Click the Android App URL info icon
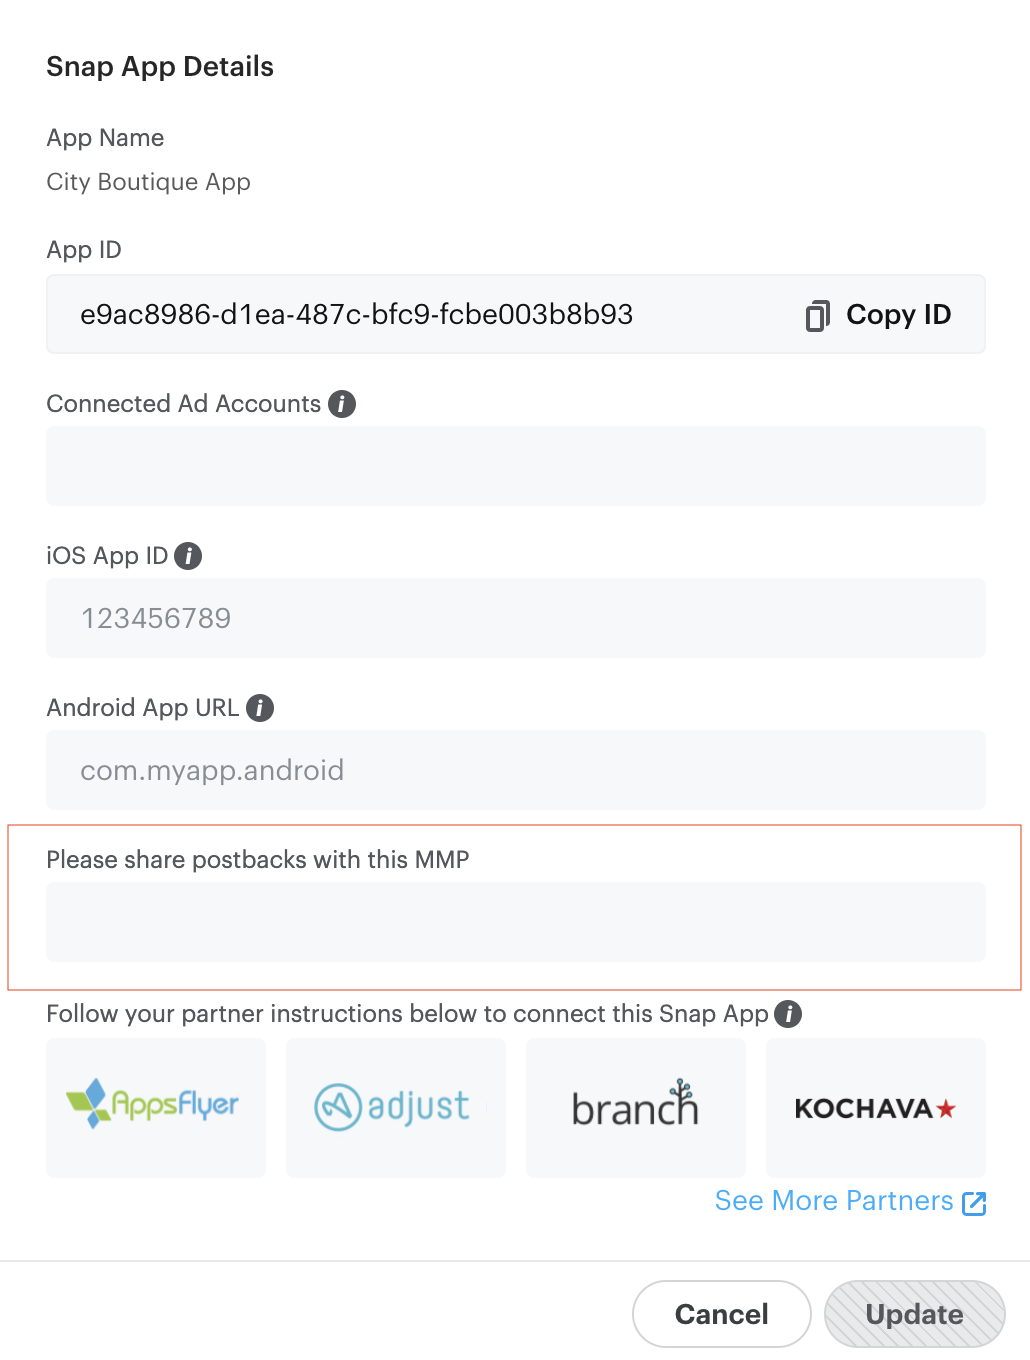The height and width of the screenshot is (1360, 1030). [x=259, y=708]
